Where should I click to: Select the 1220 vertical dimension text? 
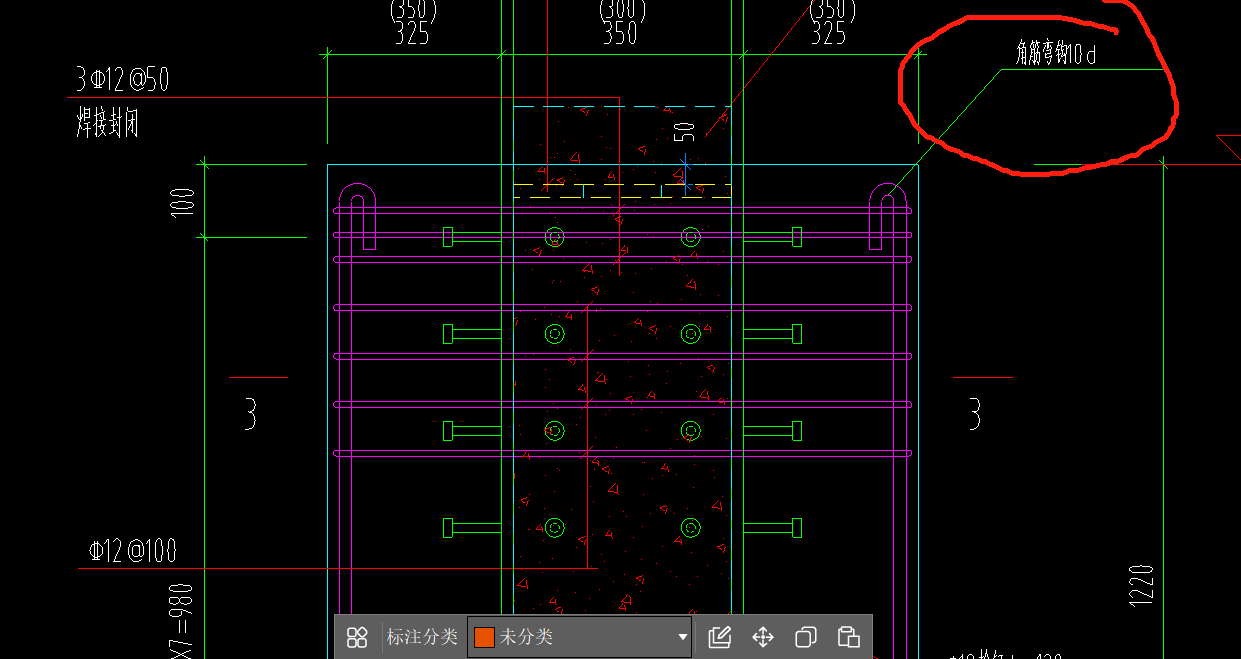point(1142,585)
